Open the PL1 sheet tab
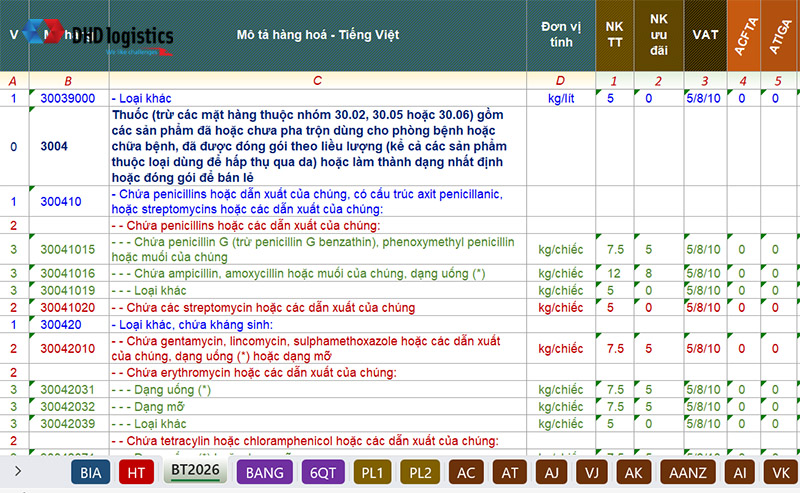Screen dimensions: 800x493 372,473
